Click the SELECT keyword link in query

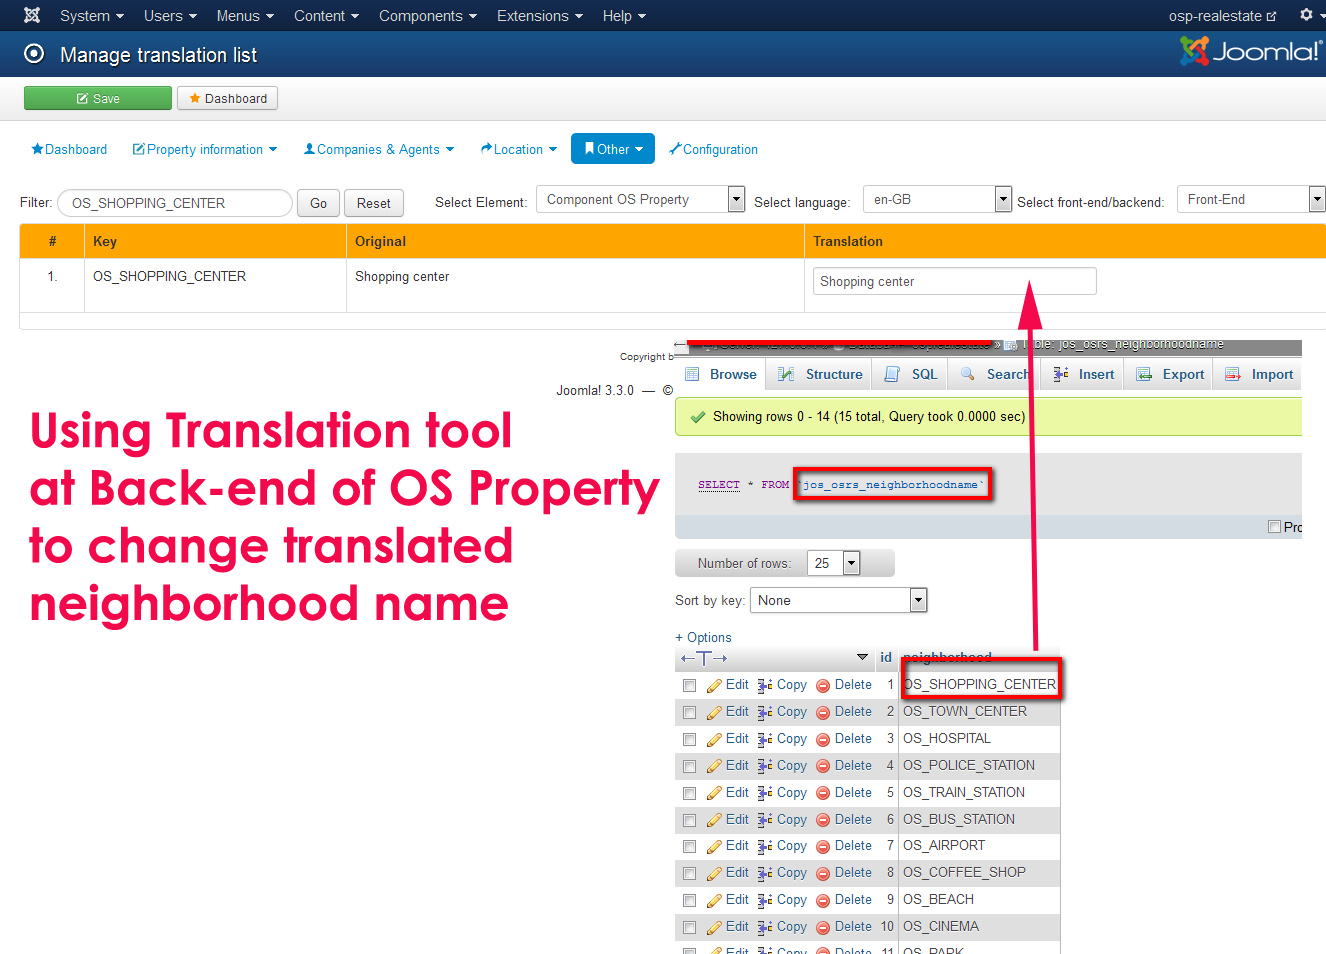719,484
